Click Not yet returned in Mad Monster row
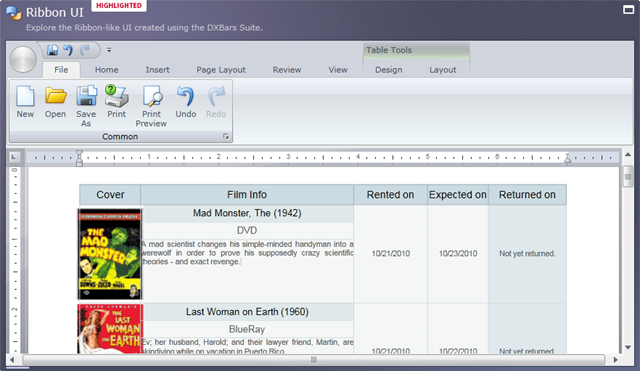 (527, 253)
